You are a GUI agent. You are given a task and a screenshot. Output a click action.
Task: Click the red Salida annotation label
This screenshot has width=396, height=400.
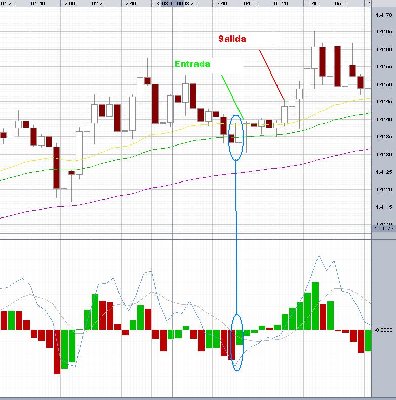point(232,39)
